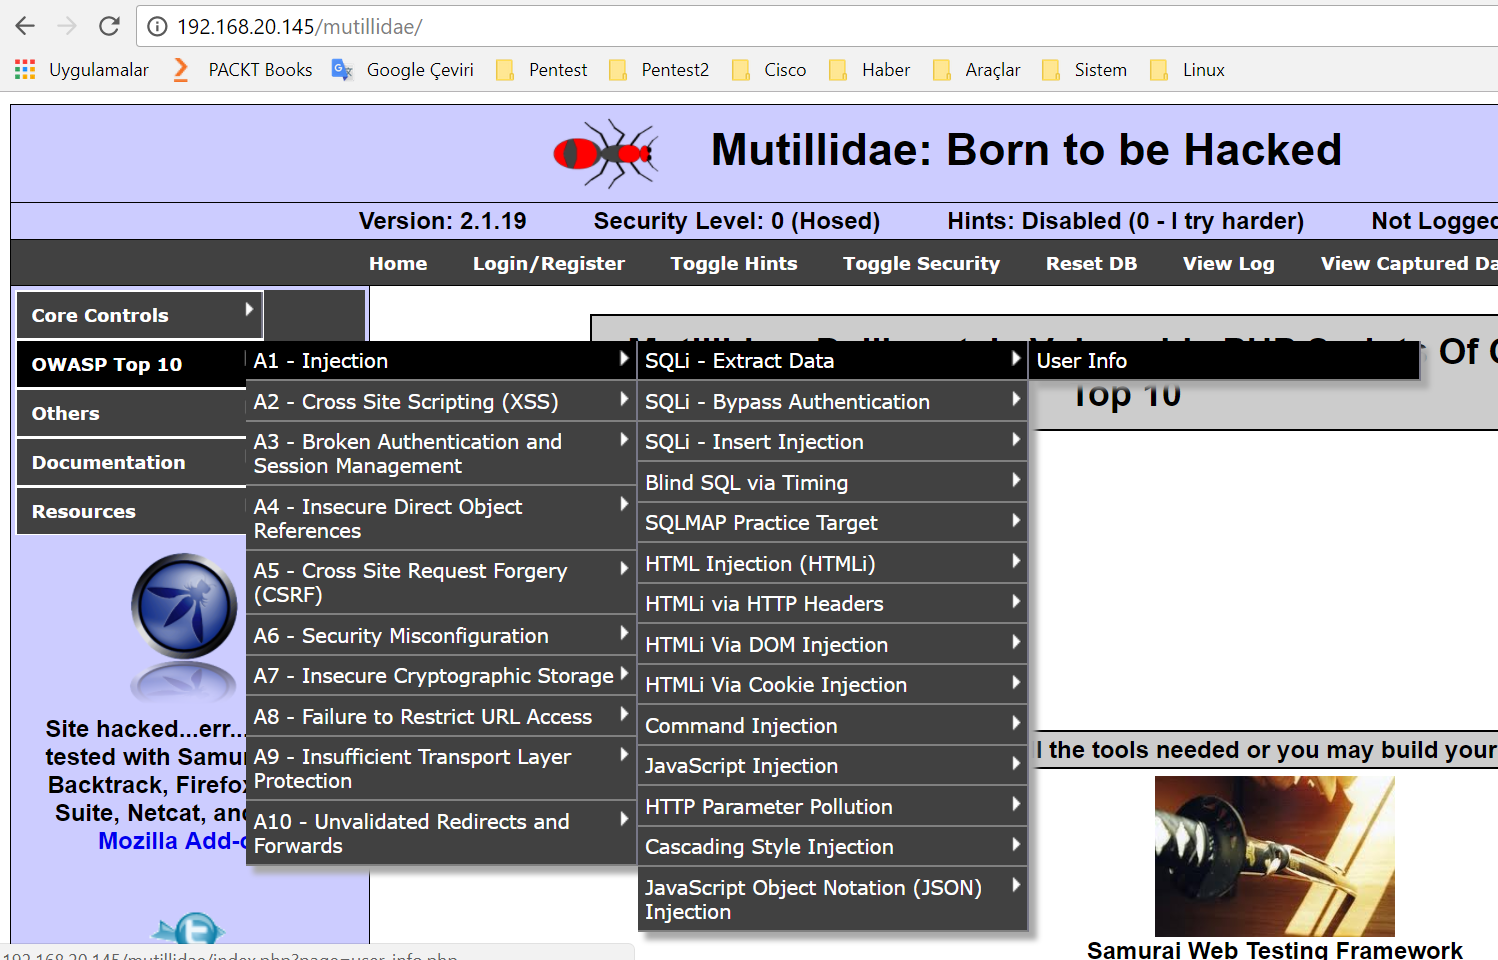Select HTMLi via HTTP Headers
This screenshot has height=960, width=1498.
832,604
